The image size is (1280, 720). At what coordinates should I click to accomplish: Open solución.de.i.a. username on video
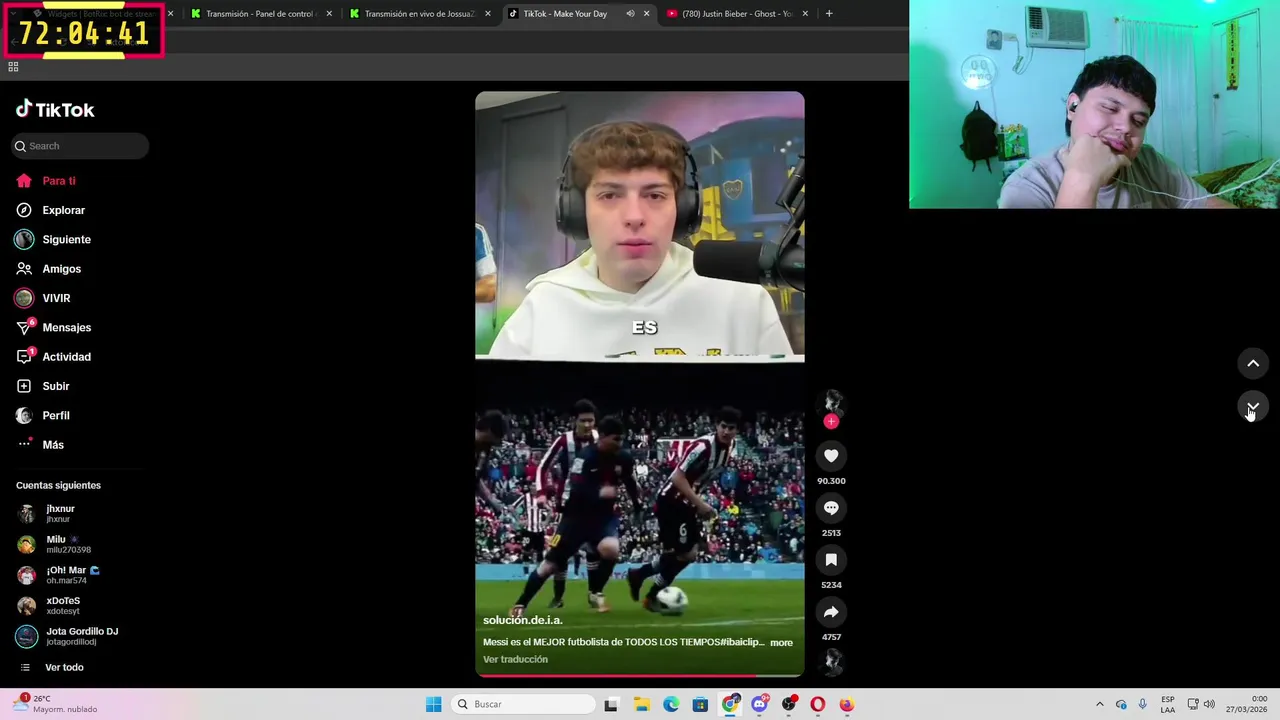pyautogui.click(x=523, y=620)
